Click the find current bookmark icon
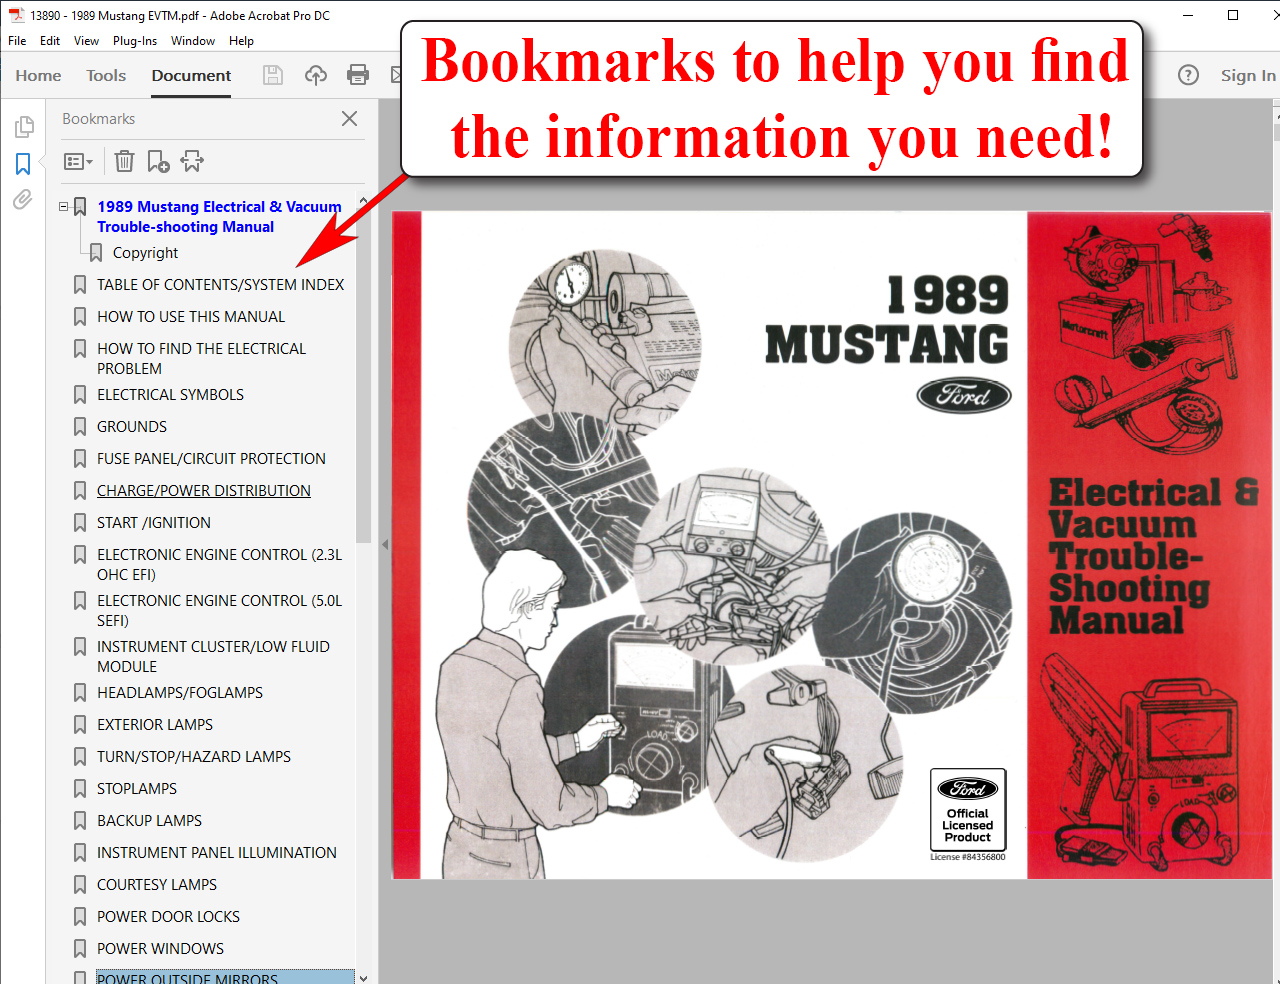 [x=192, y=161]
